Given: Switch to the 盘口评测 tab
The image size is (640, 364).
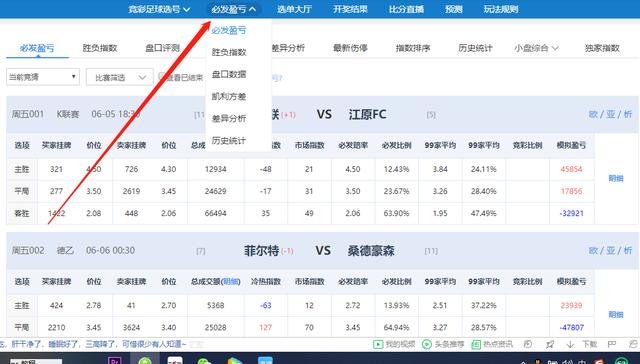Looking at the screenshot, I should pos(162,48).
